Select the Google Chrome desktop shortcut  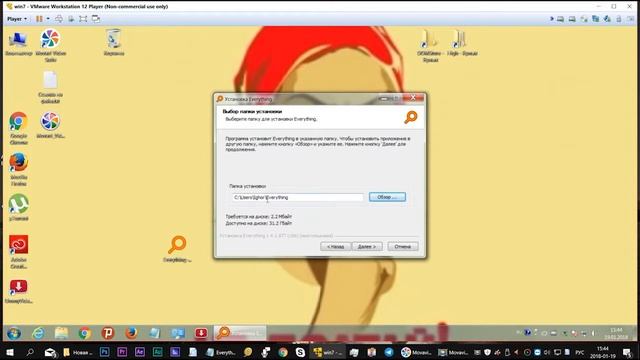coord(19,129)
